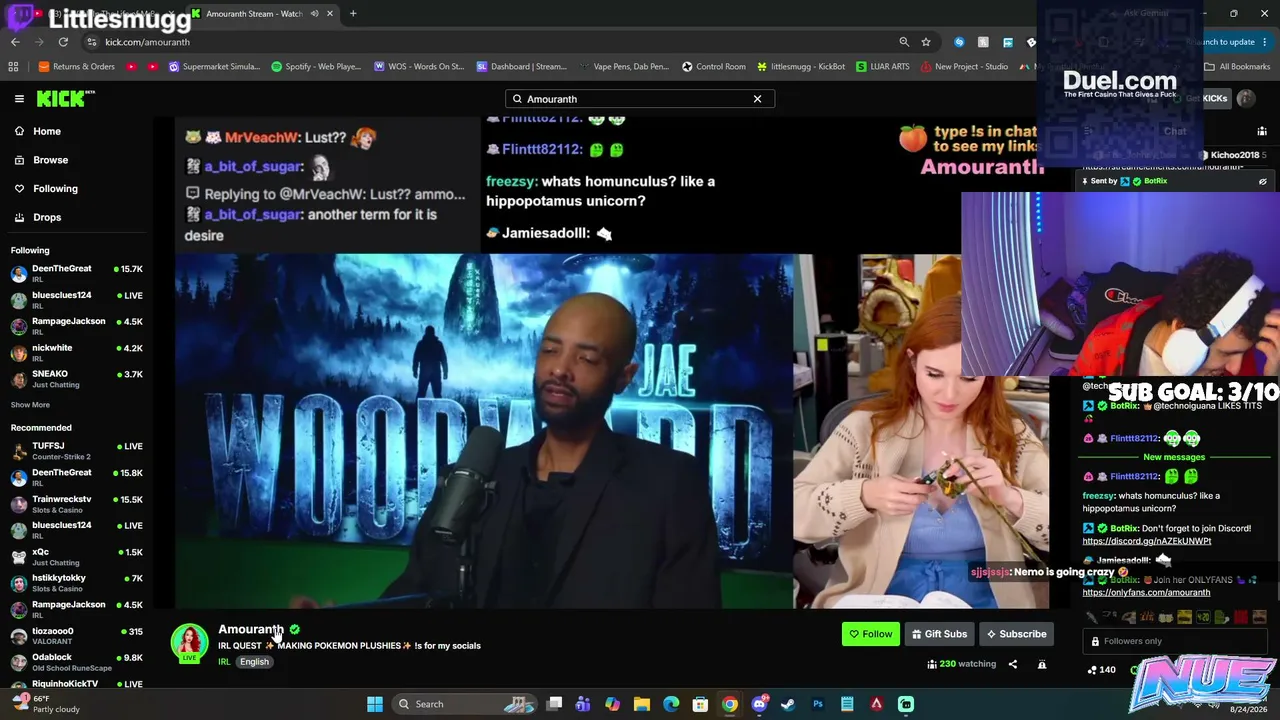Open littlesmugg KickBot bookmark
The image size is (1280, 720).
pos(801,67)
